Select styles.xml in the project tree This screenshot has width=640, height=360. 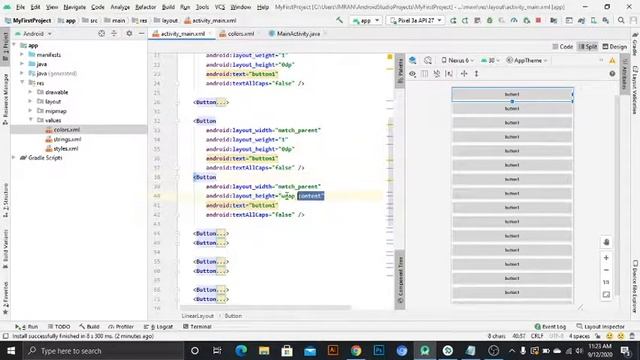pos(66,149)
